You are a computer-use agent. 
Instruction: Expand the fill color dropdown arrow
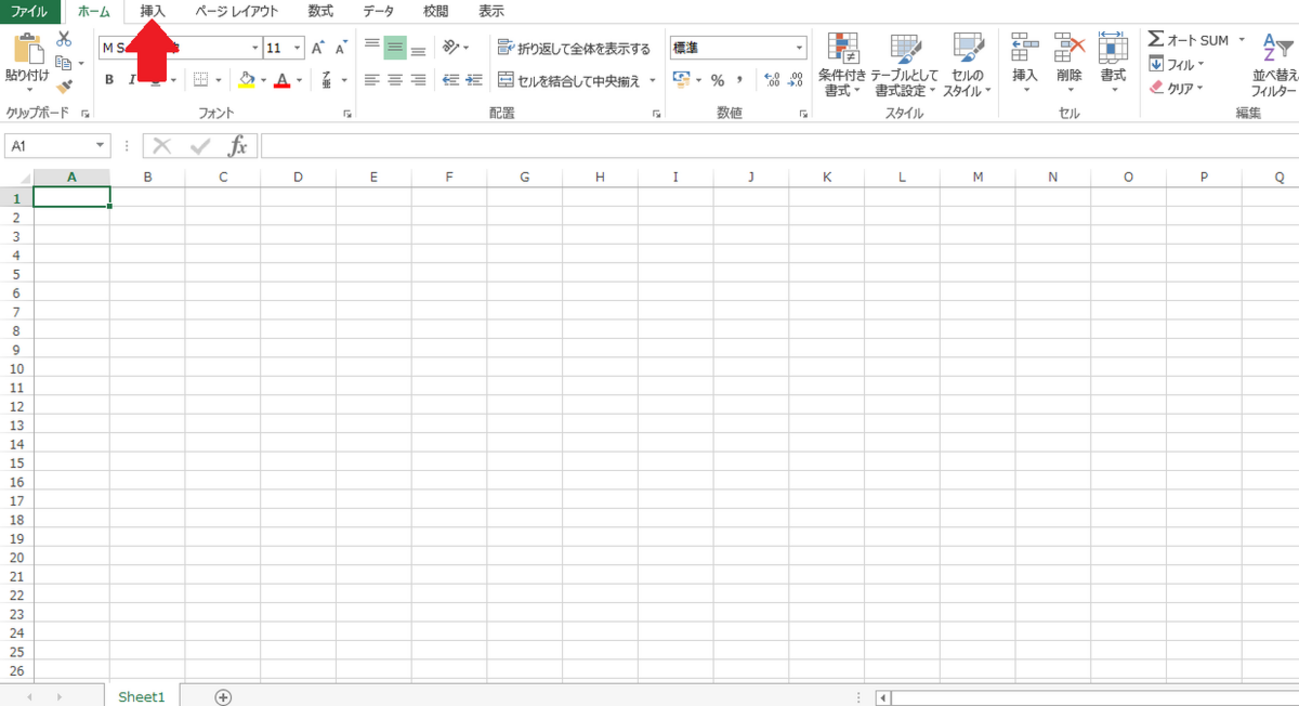(x=263, y=80)
